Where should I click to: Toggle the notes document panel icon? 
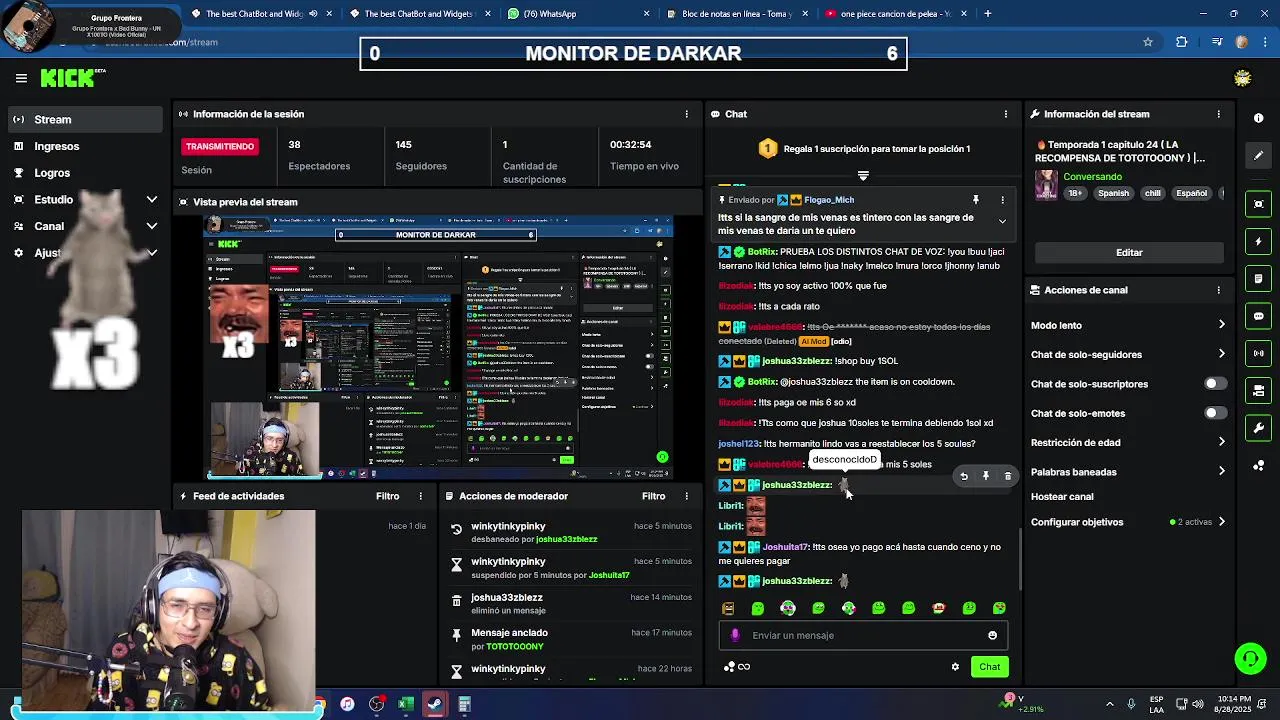[1258, 278]
